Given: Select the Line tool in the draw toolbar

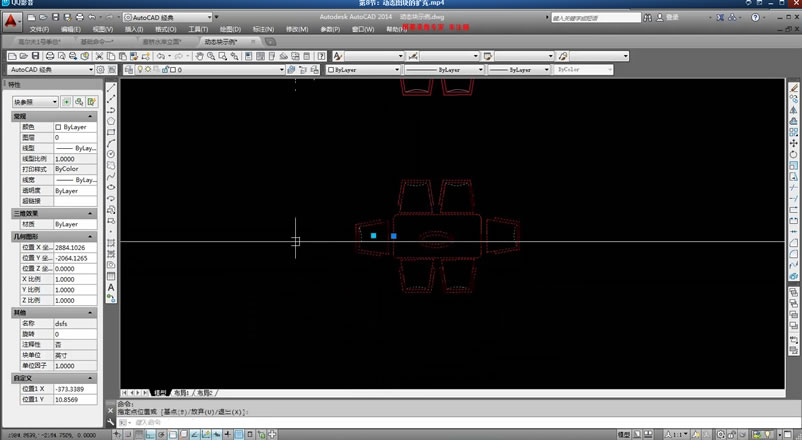Looking at the screenshot, I should tap(111, 87).
